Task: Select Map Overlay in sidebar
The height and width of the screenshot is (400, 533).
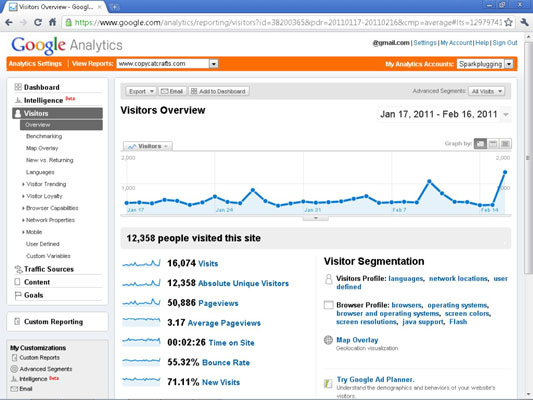Action: [x=42, y=148]
